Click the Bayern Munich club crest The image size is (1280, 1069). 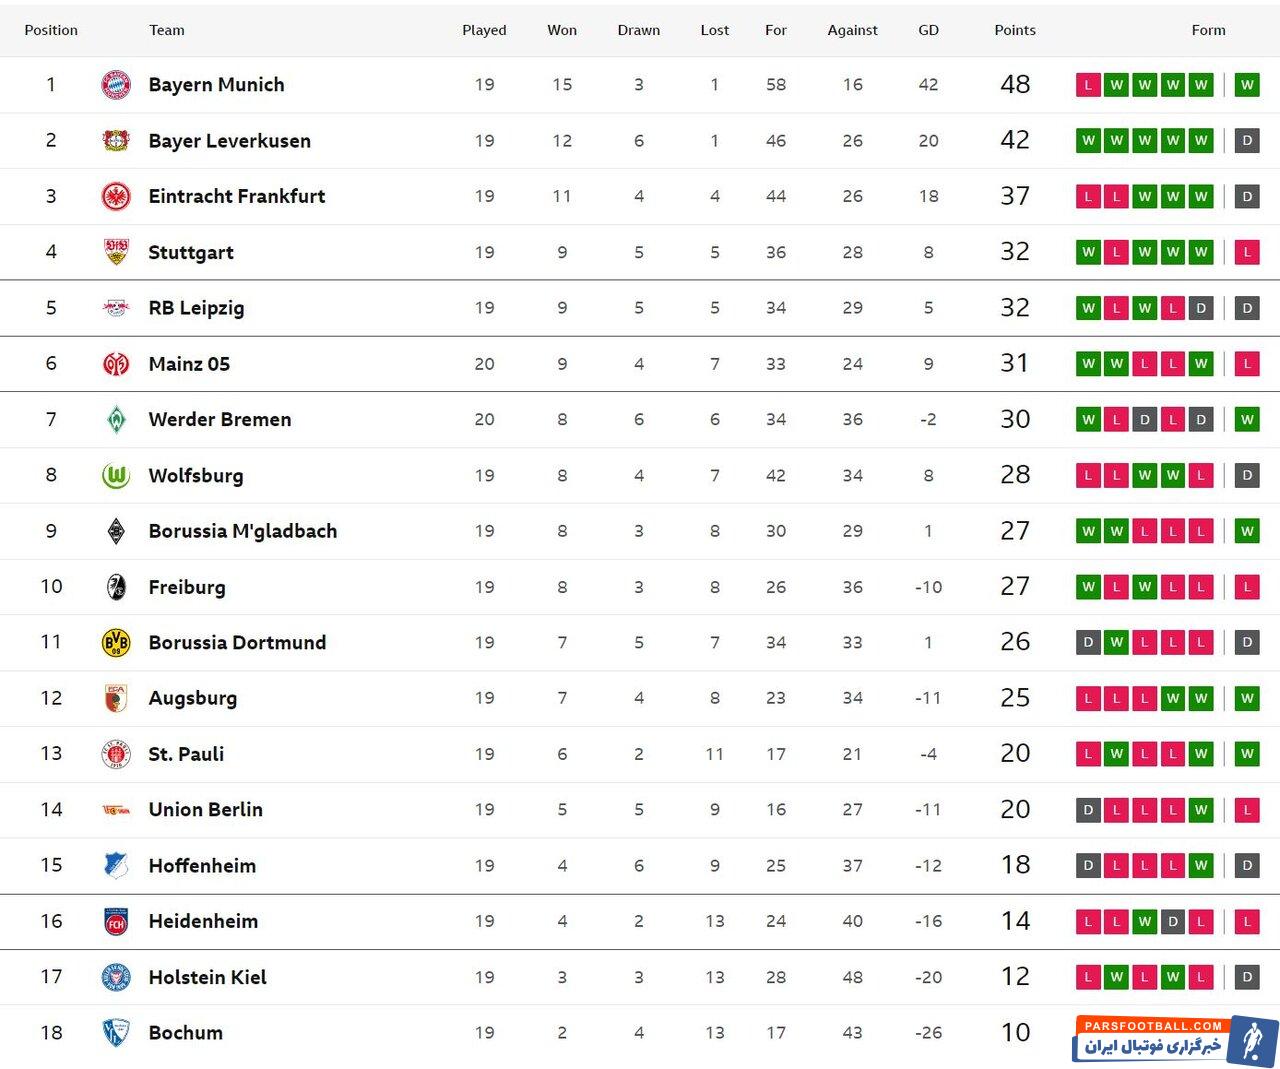pos(116,85)
